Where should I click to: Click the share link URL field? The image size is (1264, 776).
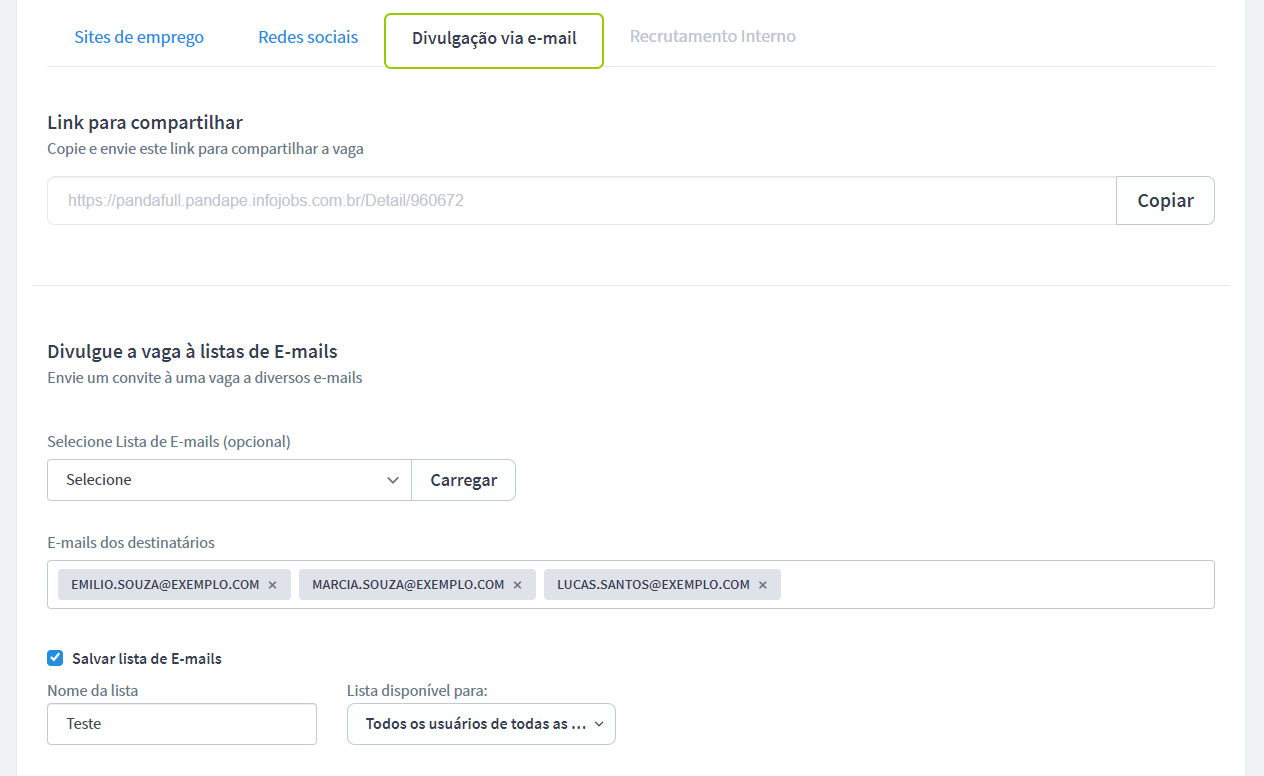[581, 201]
